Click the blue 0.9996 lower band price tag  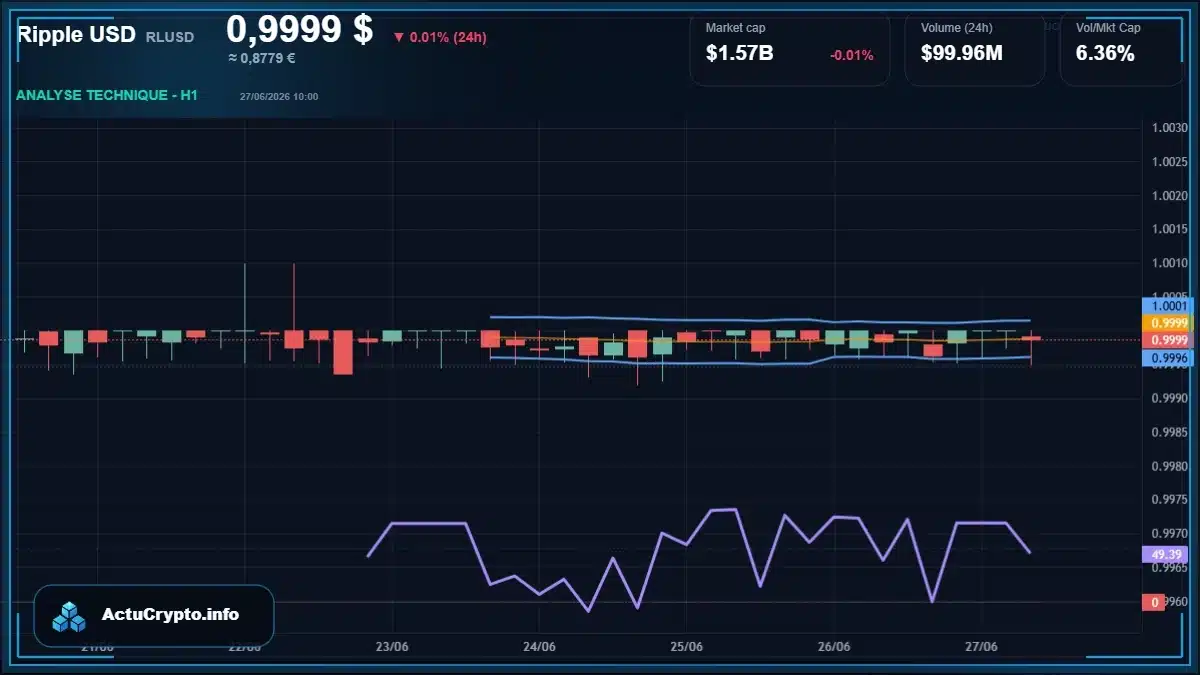1169,358
